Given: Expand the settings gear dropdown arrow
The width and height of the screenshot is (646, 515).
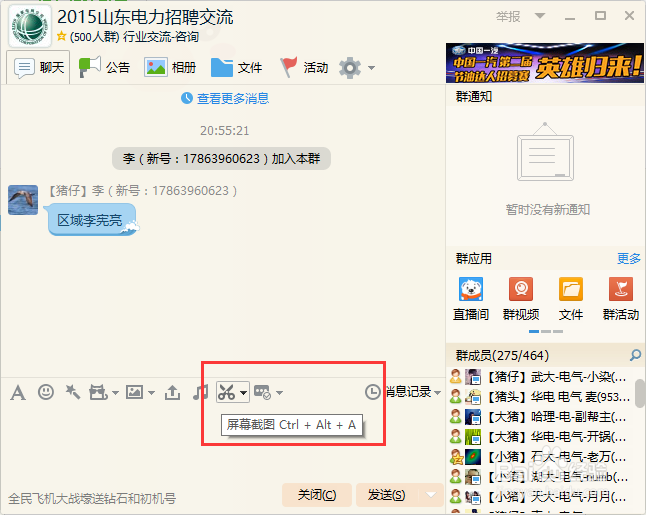Looking at the screenshot, I should coord(371,68).
